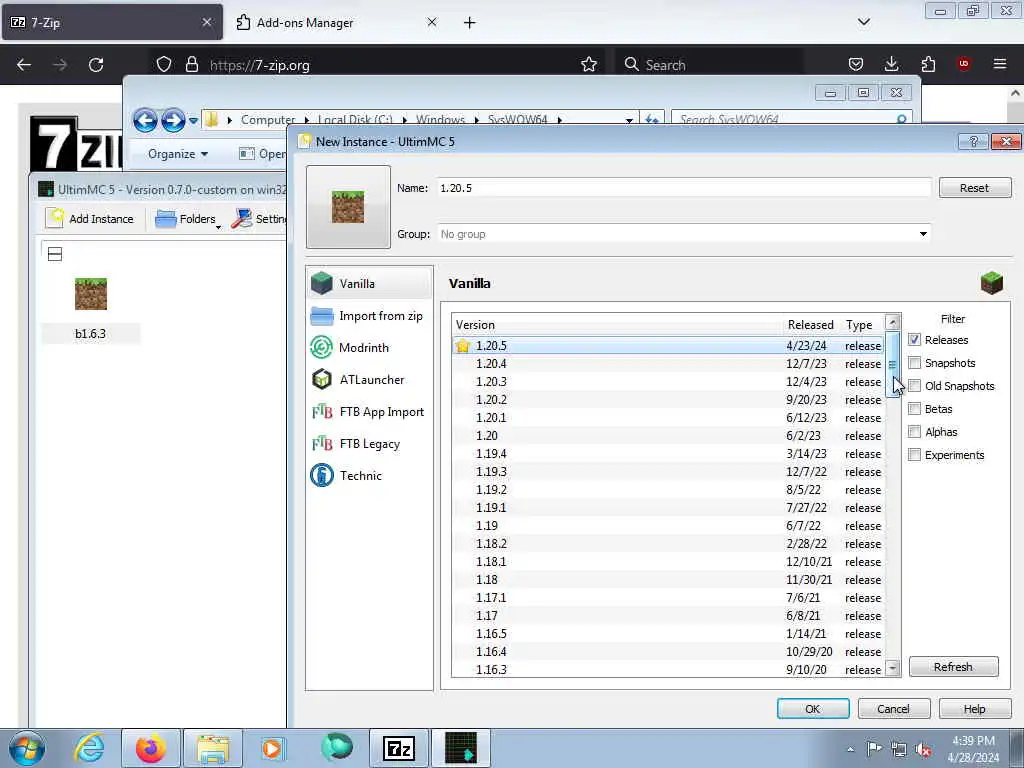Select FTB Legacy source
This screenshot has width=1024, height=768.
[x=369, y=444]
